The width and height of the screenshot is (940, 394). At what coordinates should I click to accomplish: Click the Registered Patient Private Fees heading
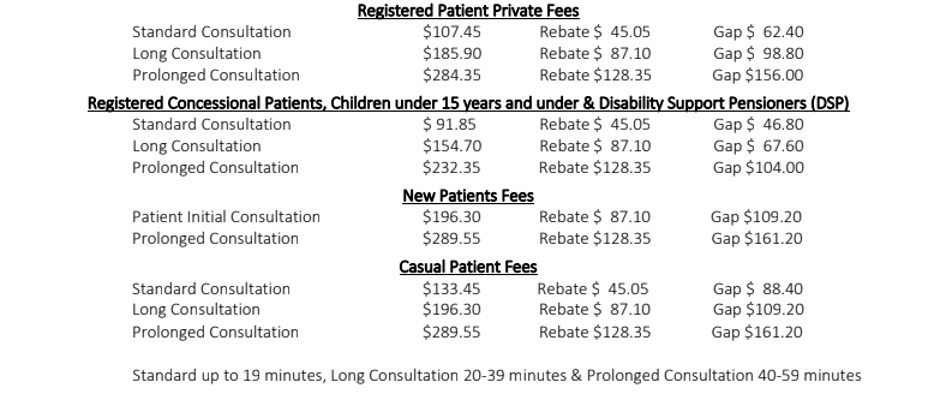click(x=468, y=11)
